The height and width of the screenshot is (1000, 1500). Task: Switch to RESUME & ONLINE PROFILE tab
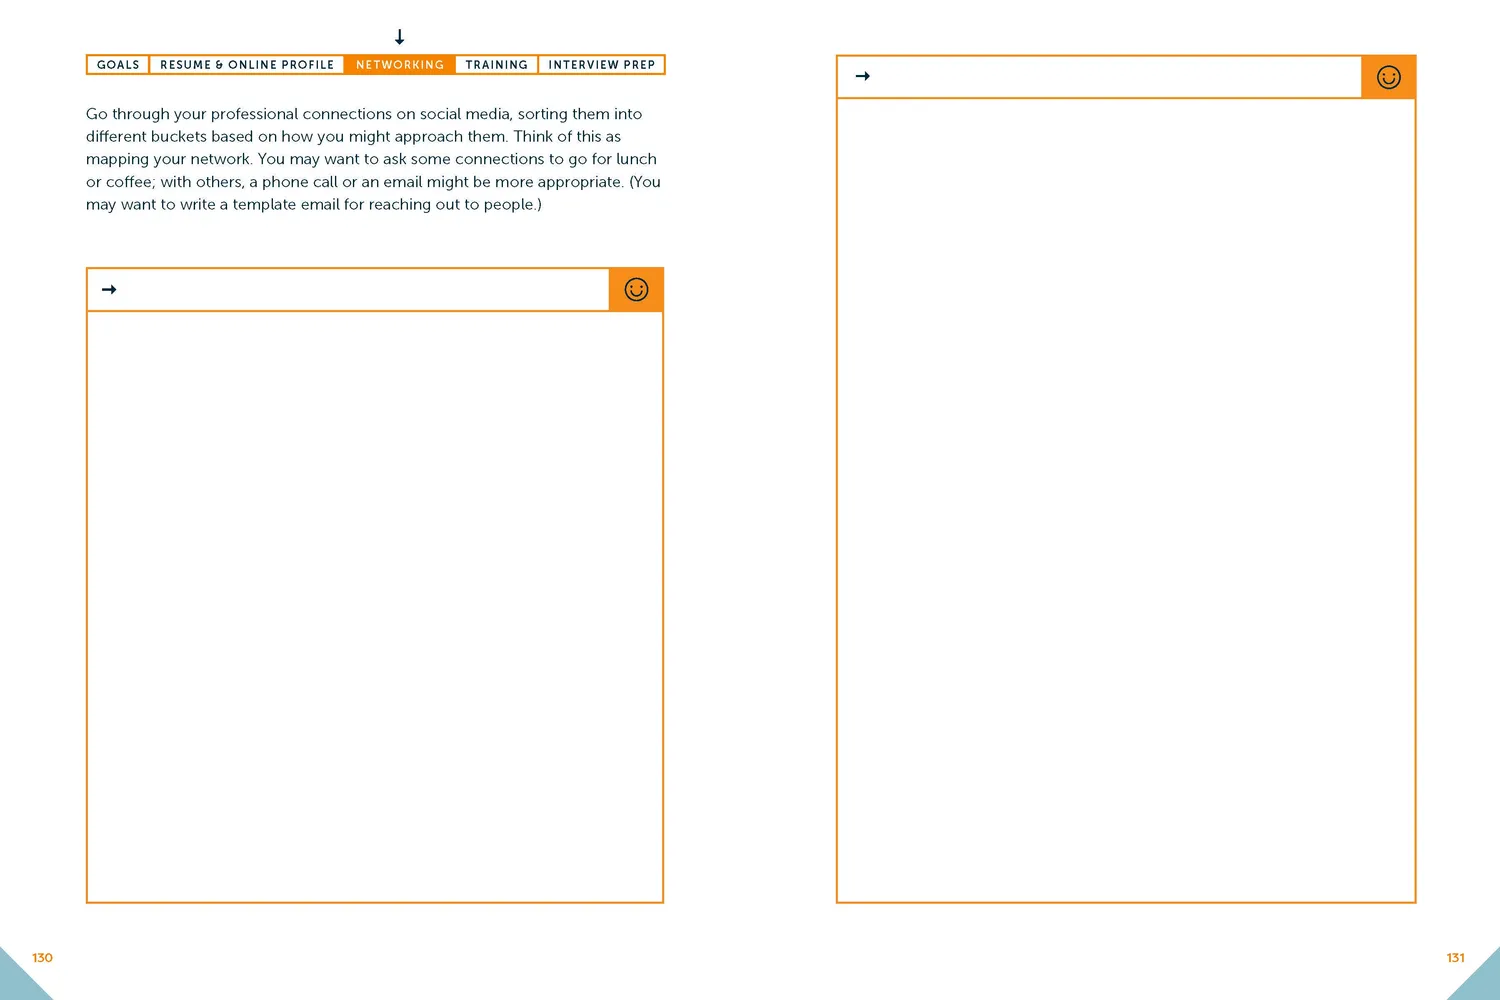pyautogui.click(x=247, y=65)
